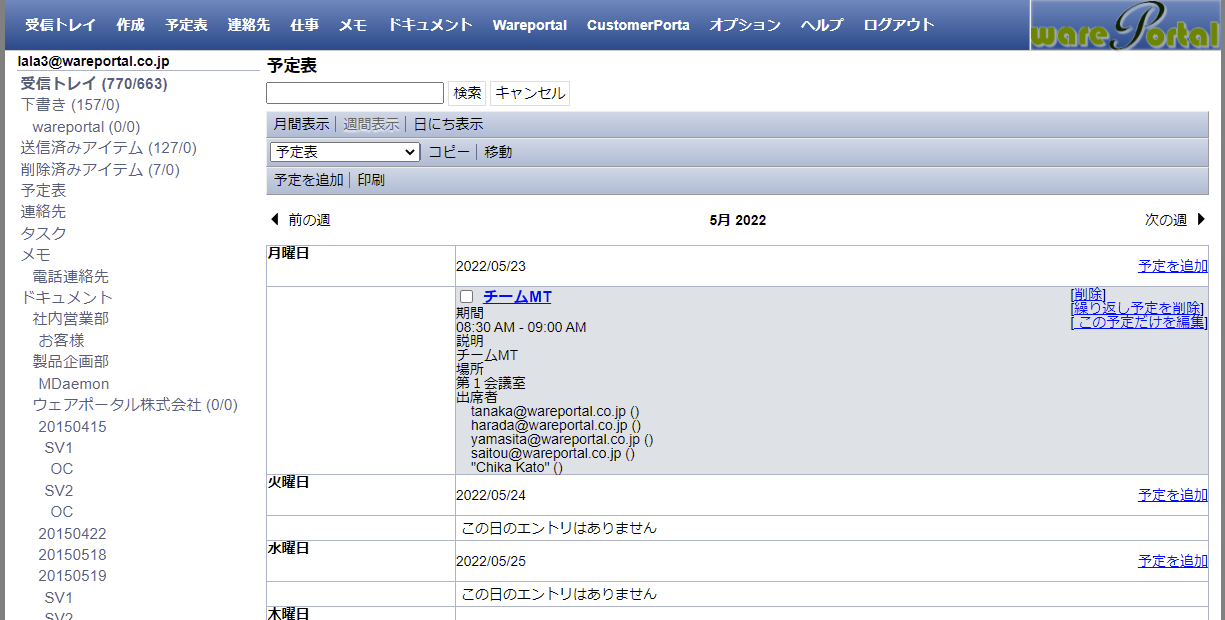Click the previous week arrow icon
The height and width of the screenshot is (620, 1225).
pos(274,220)
